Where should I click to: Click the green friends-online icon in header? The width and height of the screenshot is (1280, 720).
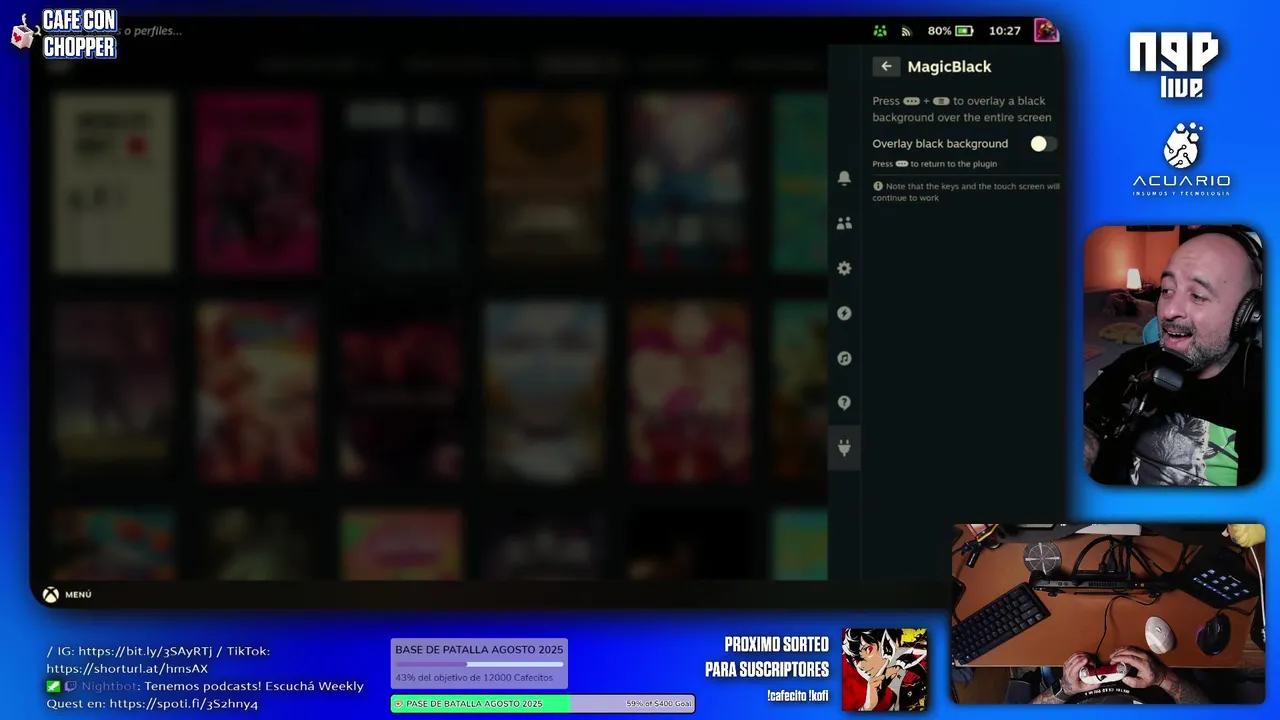(880, 31)
